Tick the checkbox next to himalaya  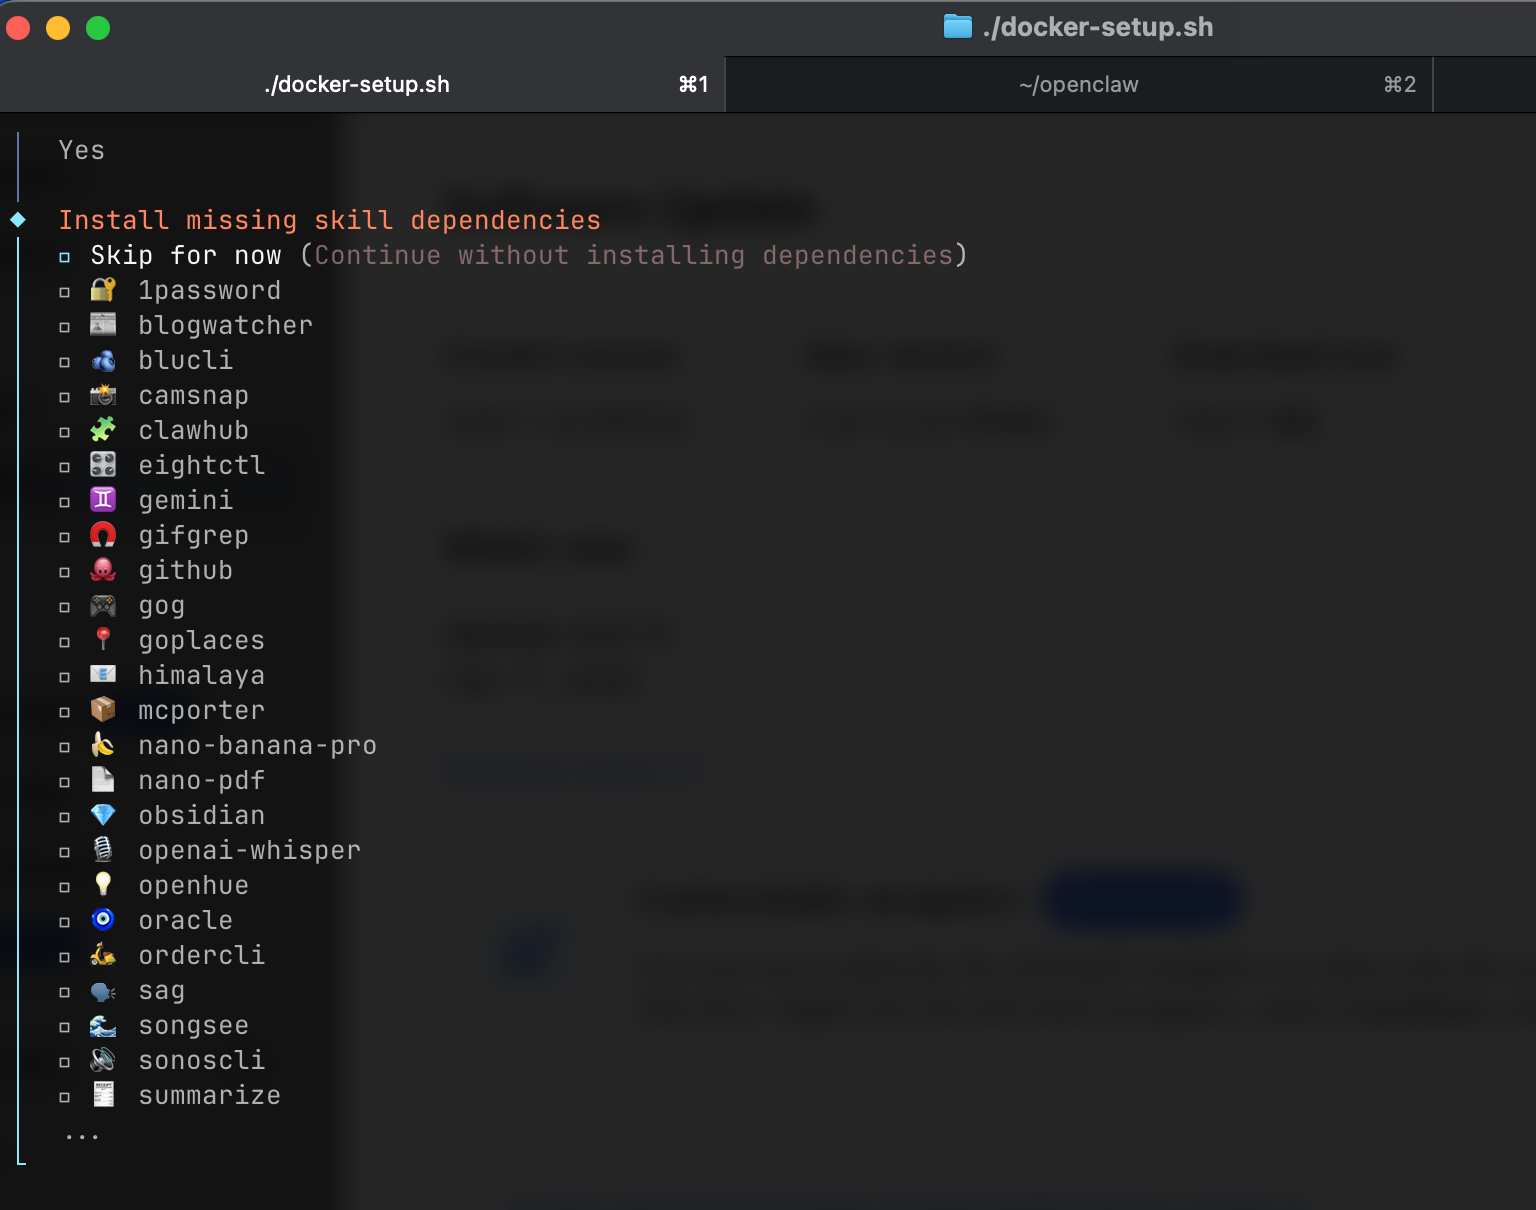(x=65, y=677)
